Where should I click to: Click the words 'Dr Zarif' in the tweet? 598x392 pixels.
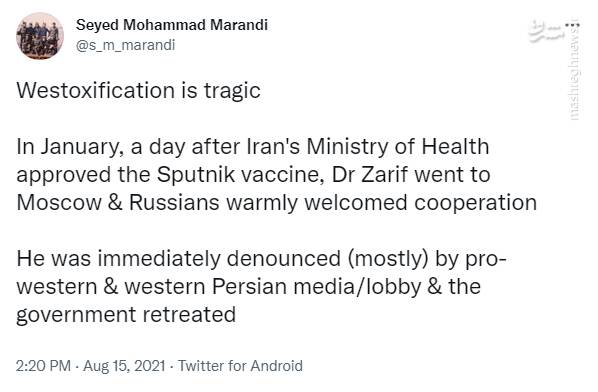(370, 175)
